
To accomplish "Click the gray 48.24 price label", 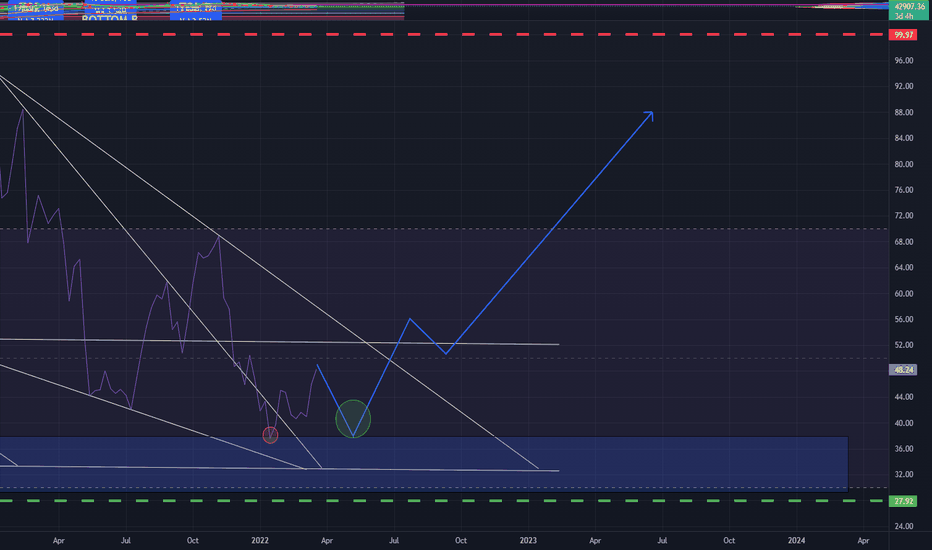I will click(903, 370).
